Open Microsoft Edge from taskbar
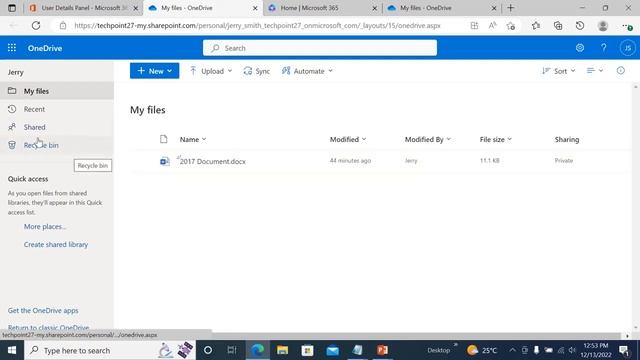640x360 pixels. pyautogui.click(x=258, y=350)
